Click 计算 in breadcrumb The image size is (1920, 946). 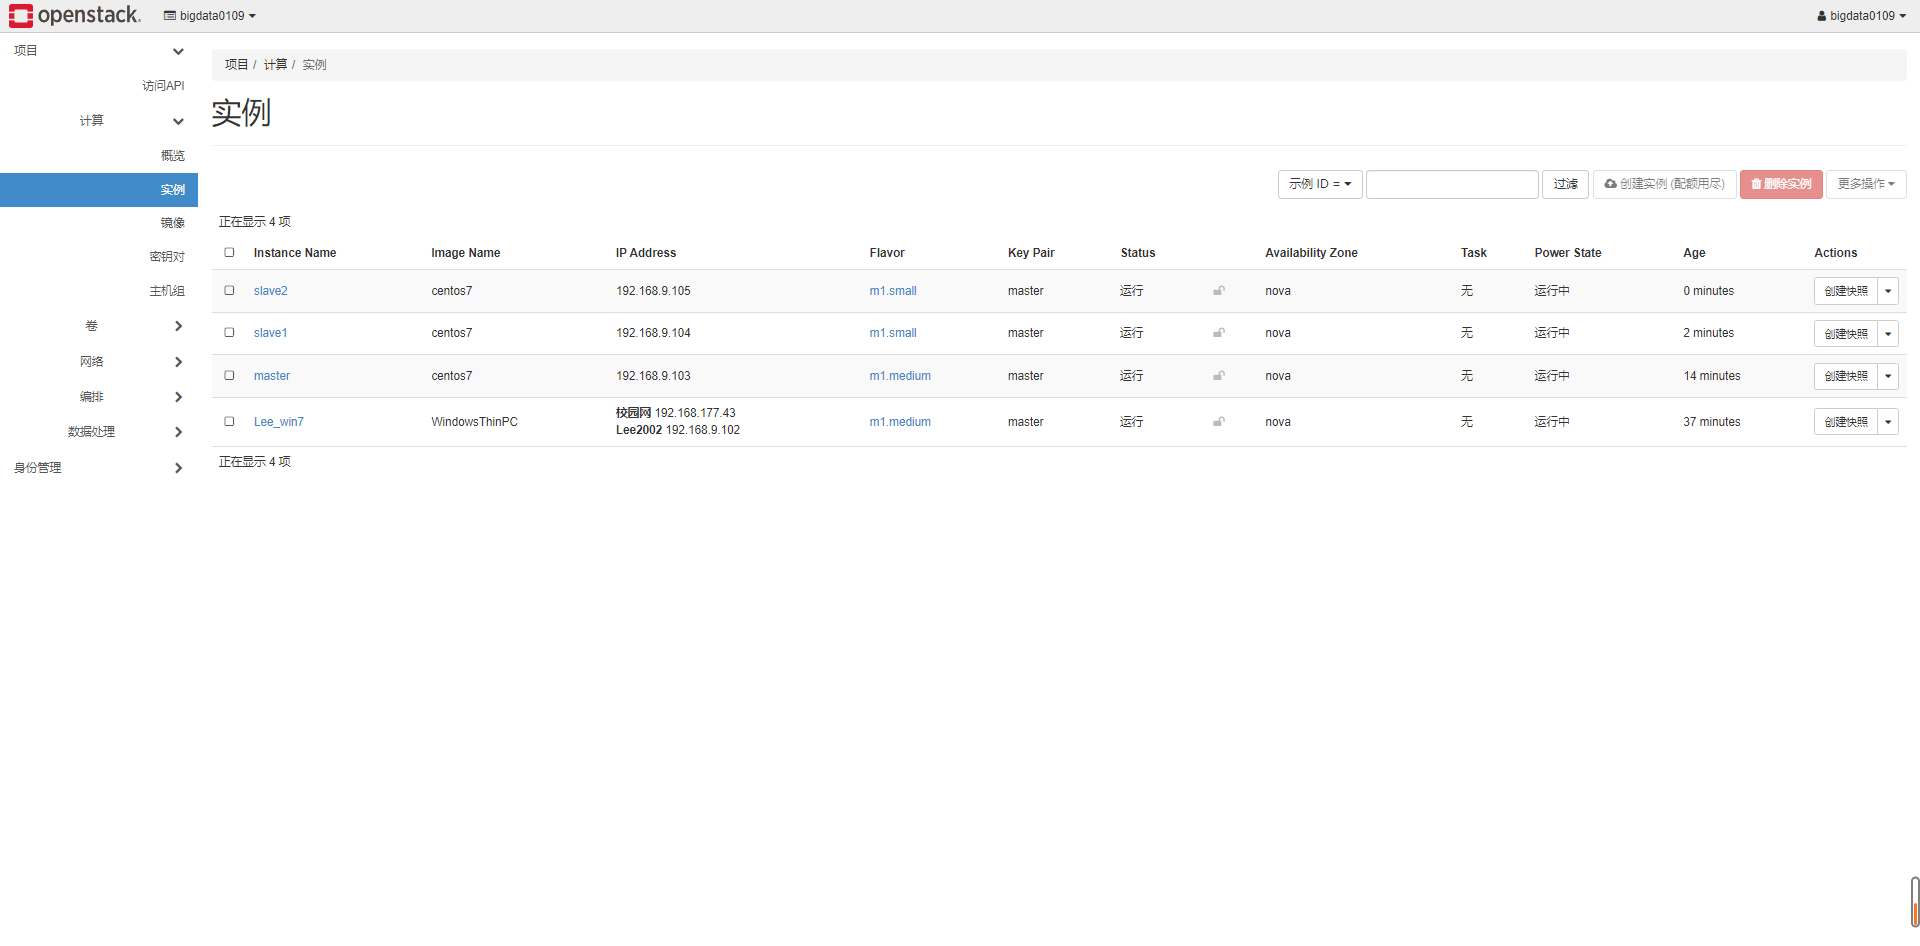275,65
